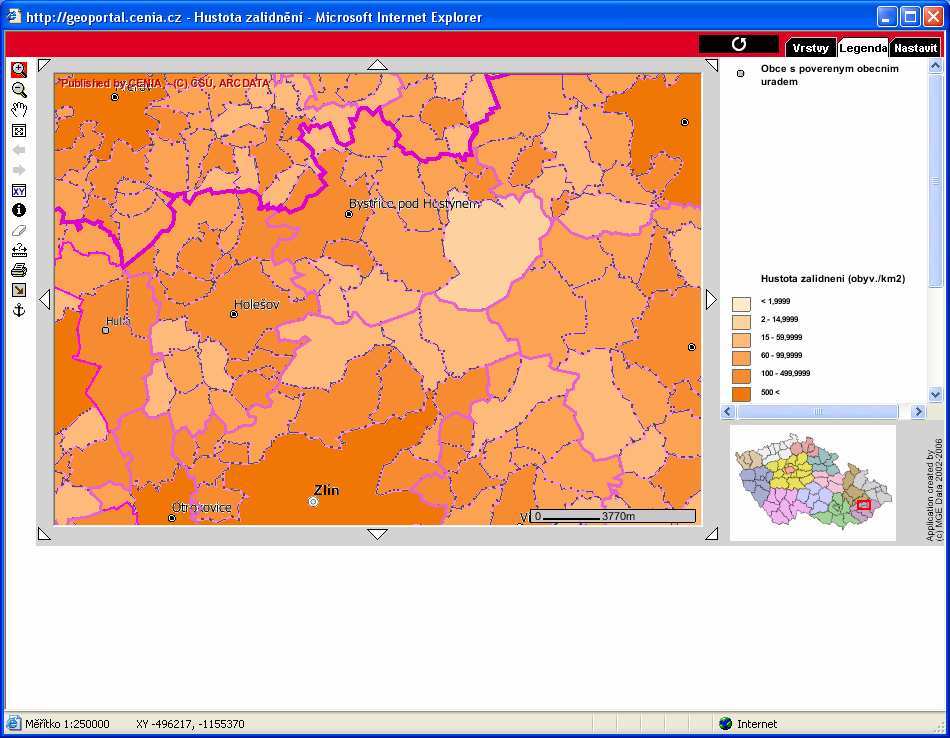Click the '500 <' legend swatch

pos(741,394)
